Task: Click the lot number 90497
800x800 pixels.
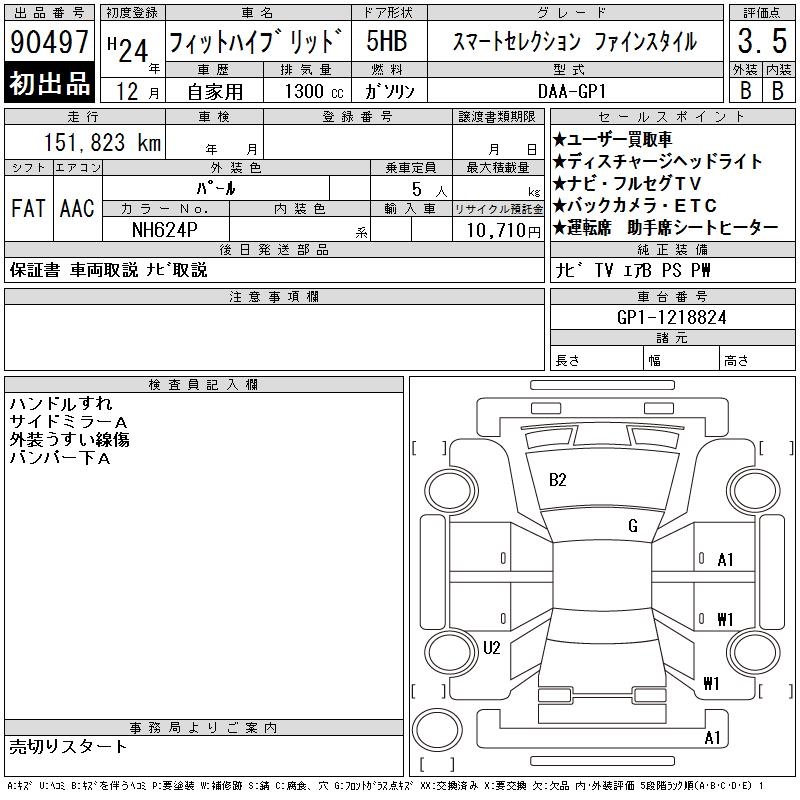Action: 49,42
